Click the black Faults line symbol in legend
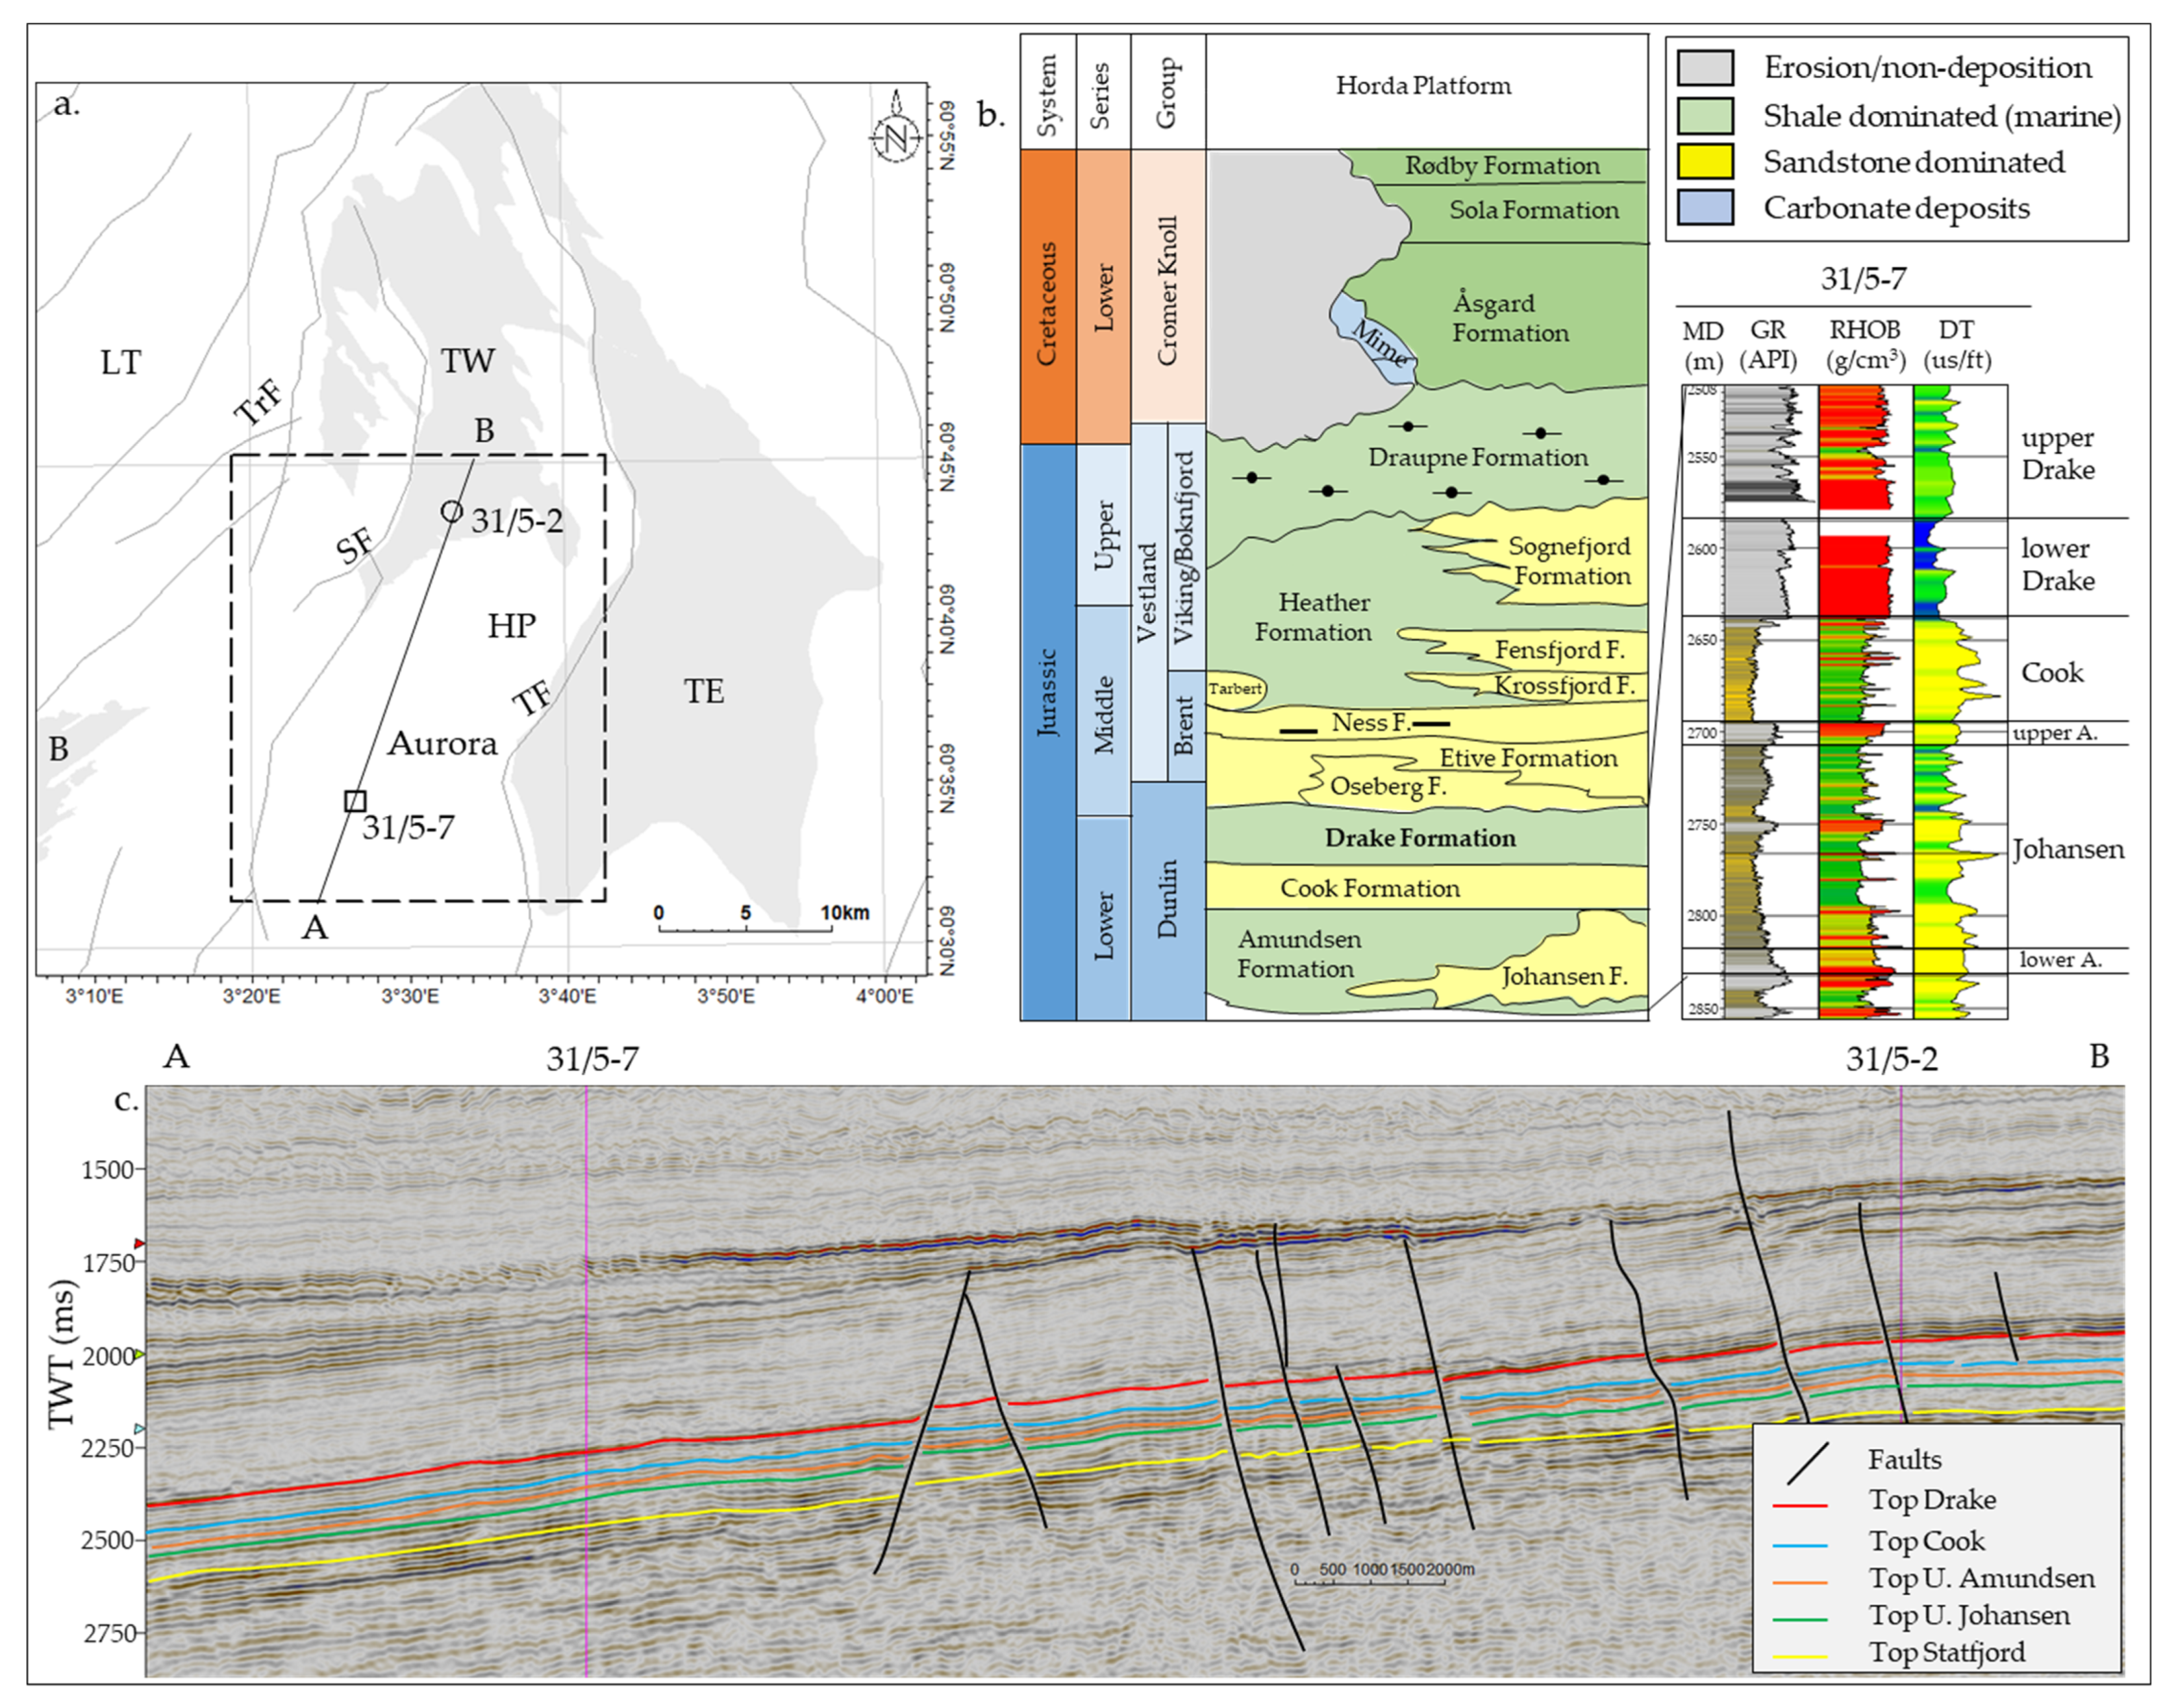The image size is (2176, 1708). (x=1808, y=1463)
